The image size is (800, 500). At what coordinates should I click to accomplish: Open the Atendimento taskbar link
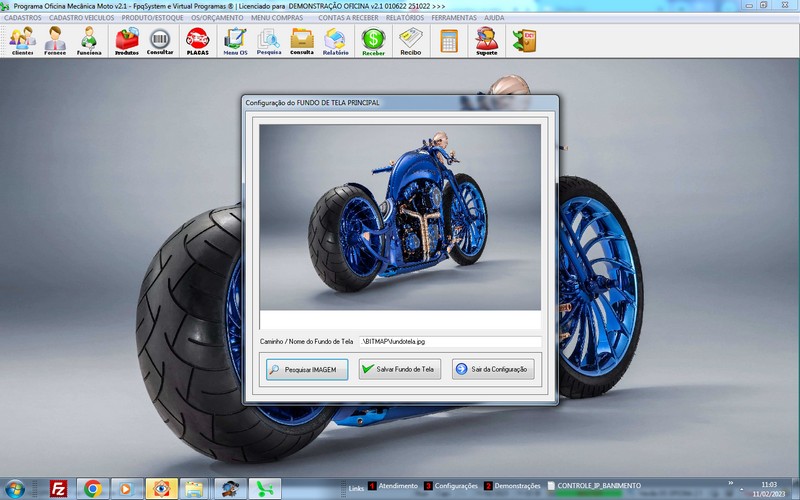[393, 486]
